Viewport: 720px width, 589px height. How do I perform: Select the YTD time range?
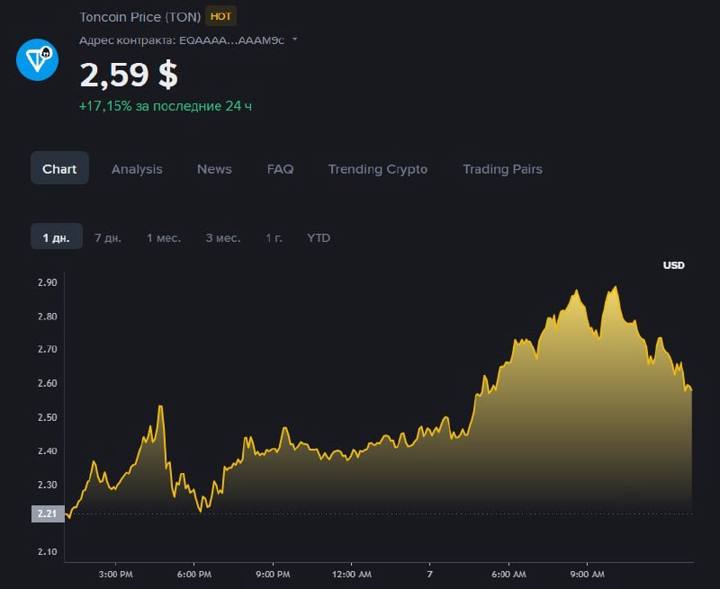click(x=319, y=238)
